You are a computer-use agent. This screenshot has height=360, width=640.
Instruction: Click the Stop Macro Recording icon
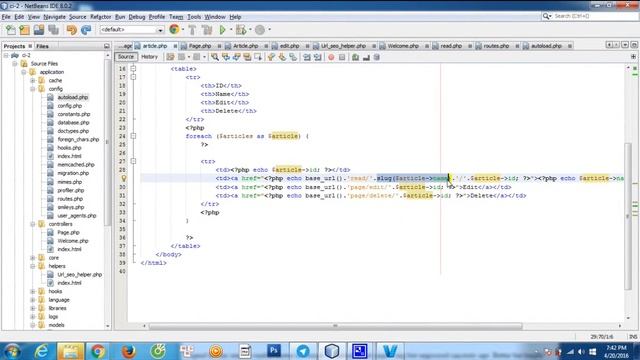(x=342, y=57)
